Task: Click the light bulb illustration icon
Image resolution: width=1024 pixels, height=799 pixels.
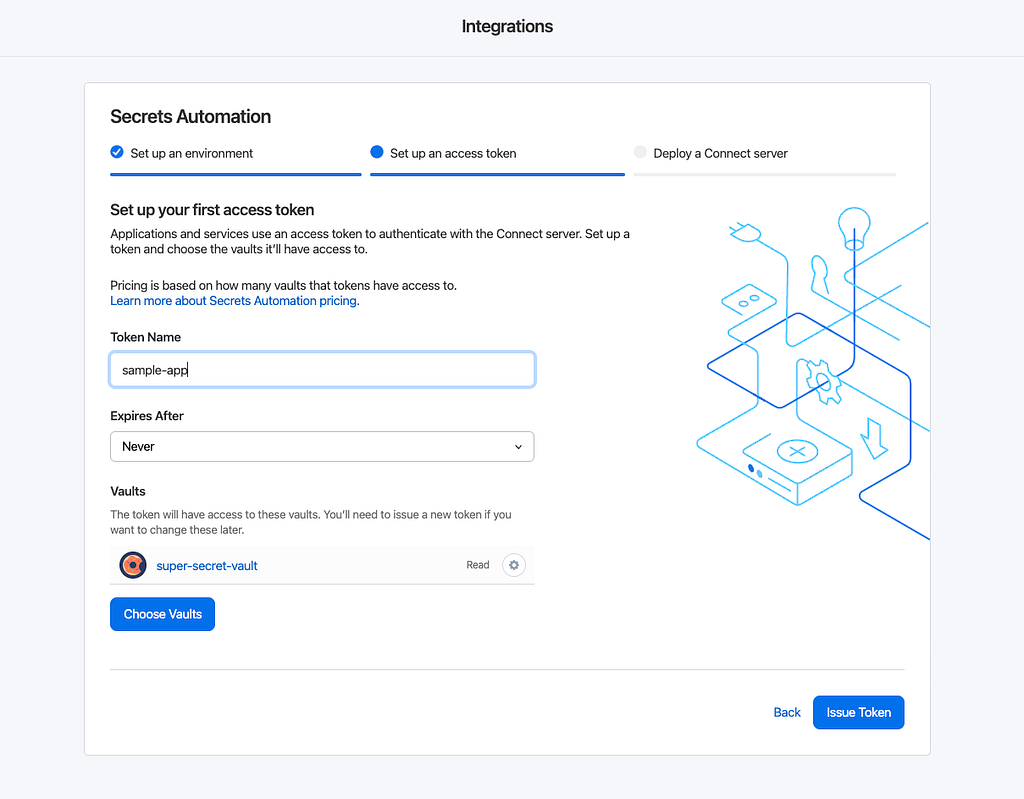Action: click(853, 226)
